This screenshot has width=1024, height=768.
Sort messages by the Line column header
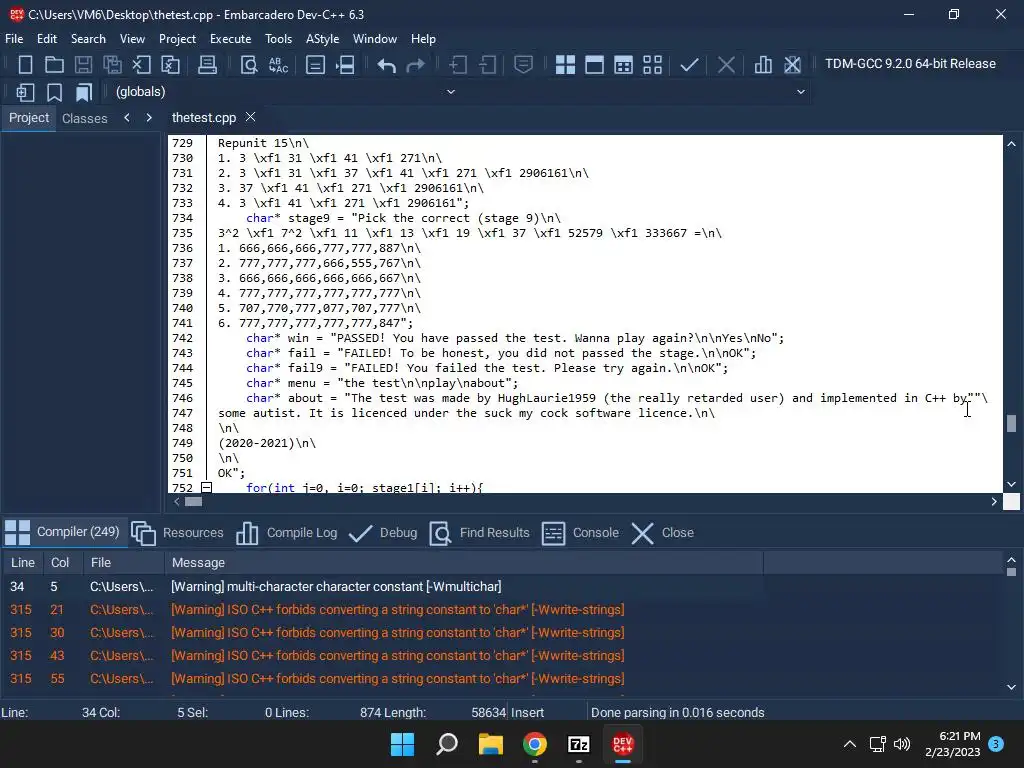(x=23, y=563)
